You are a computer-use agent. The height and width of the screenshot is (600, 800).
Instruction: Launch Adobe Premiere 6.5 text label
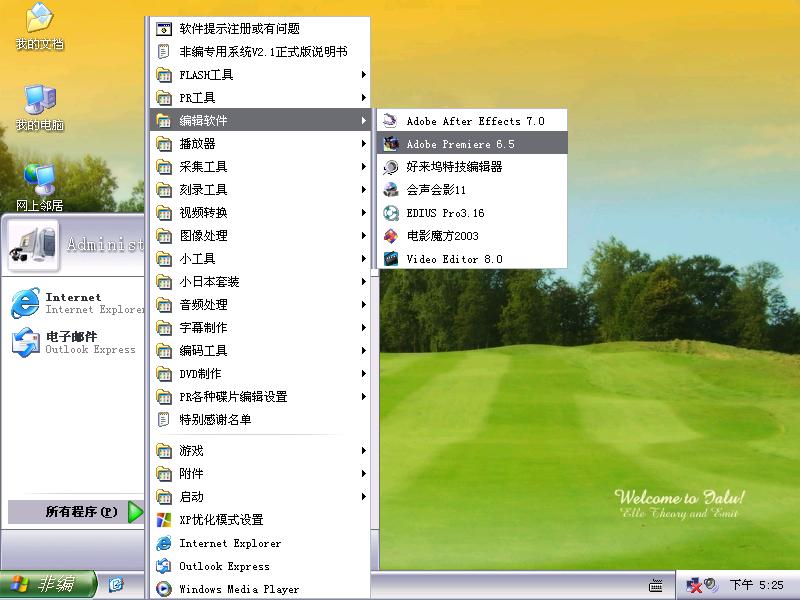[460, 144]
